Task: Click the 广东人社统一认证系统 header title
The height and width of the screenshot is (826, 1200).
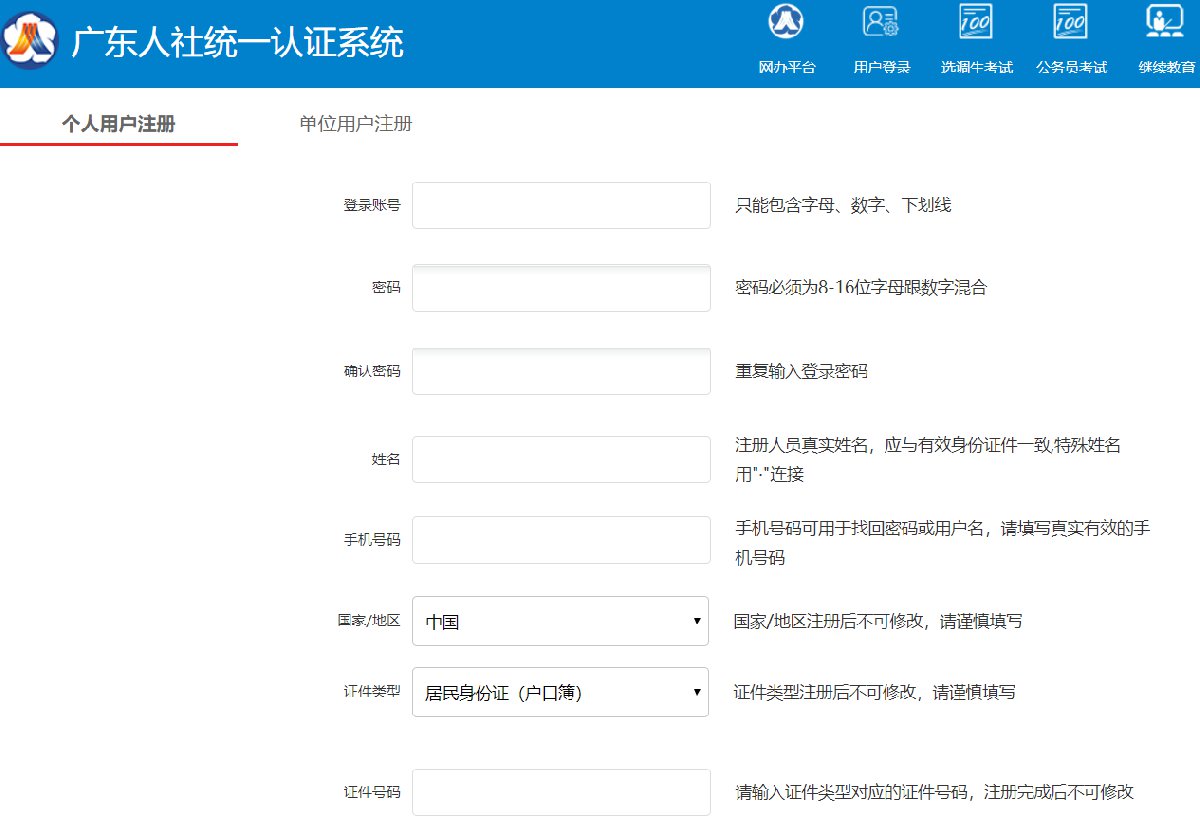Action: click(238, 43)
